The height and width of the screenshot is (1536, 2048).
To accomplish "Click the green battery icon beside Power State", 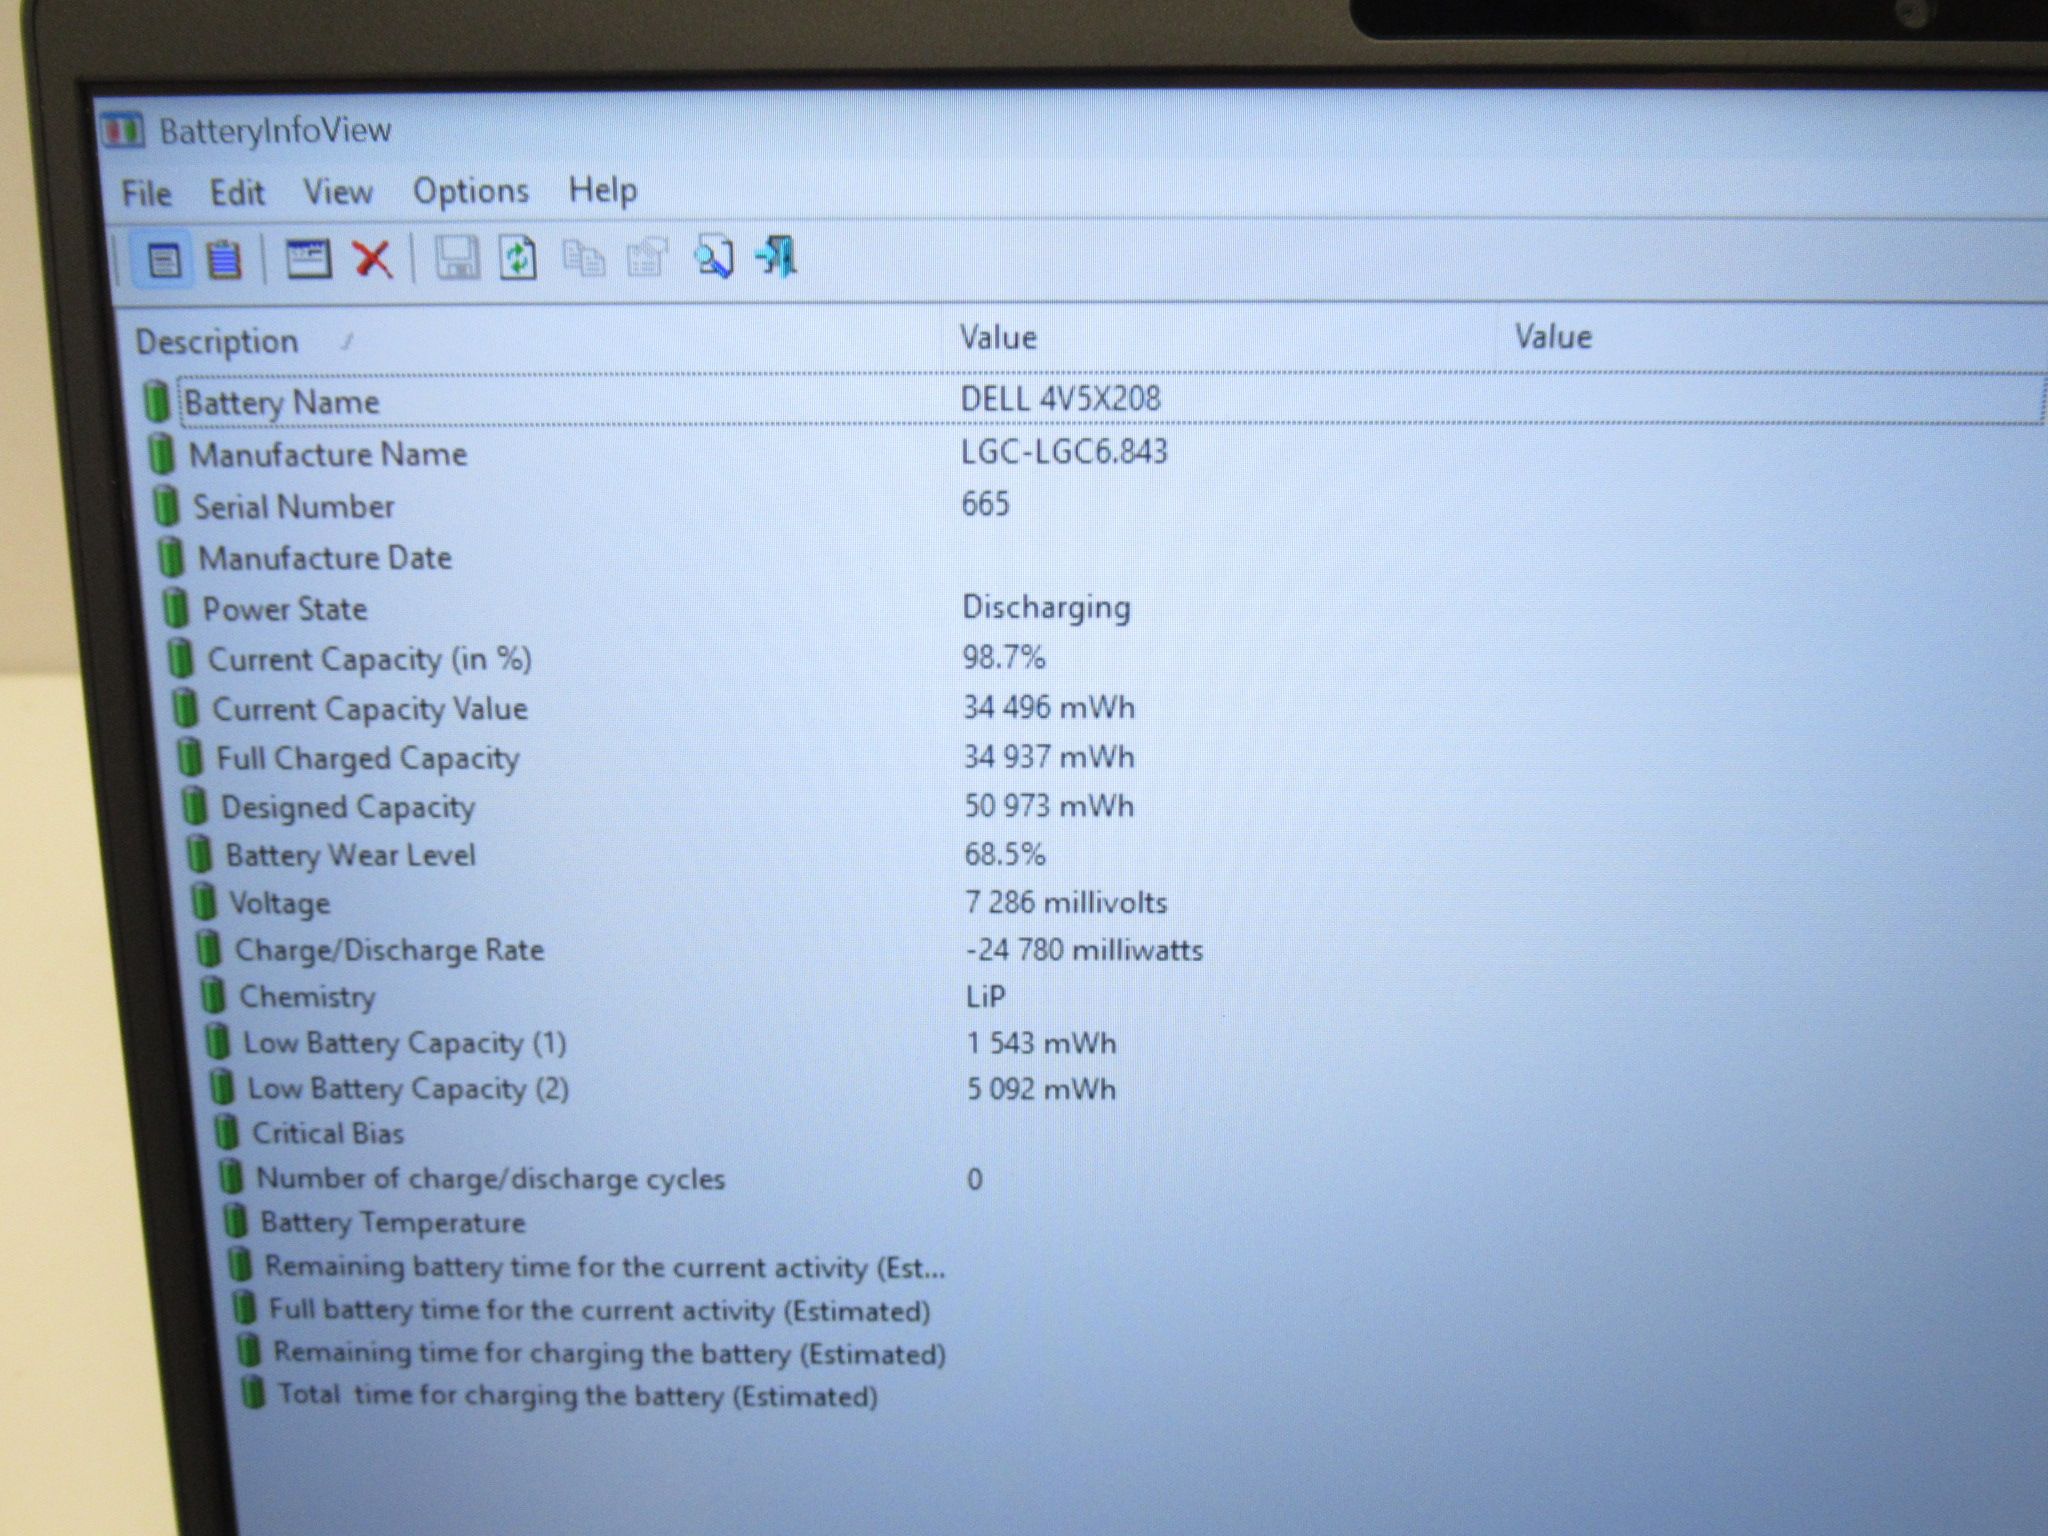I will [176, 608].
